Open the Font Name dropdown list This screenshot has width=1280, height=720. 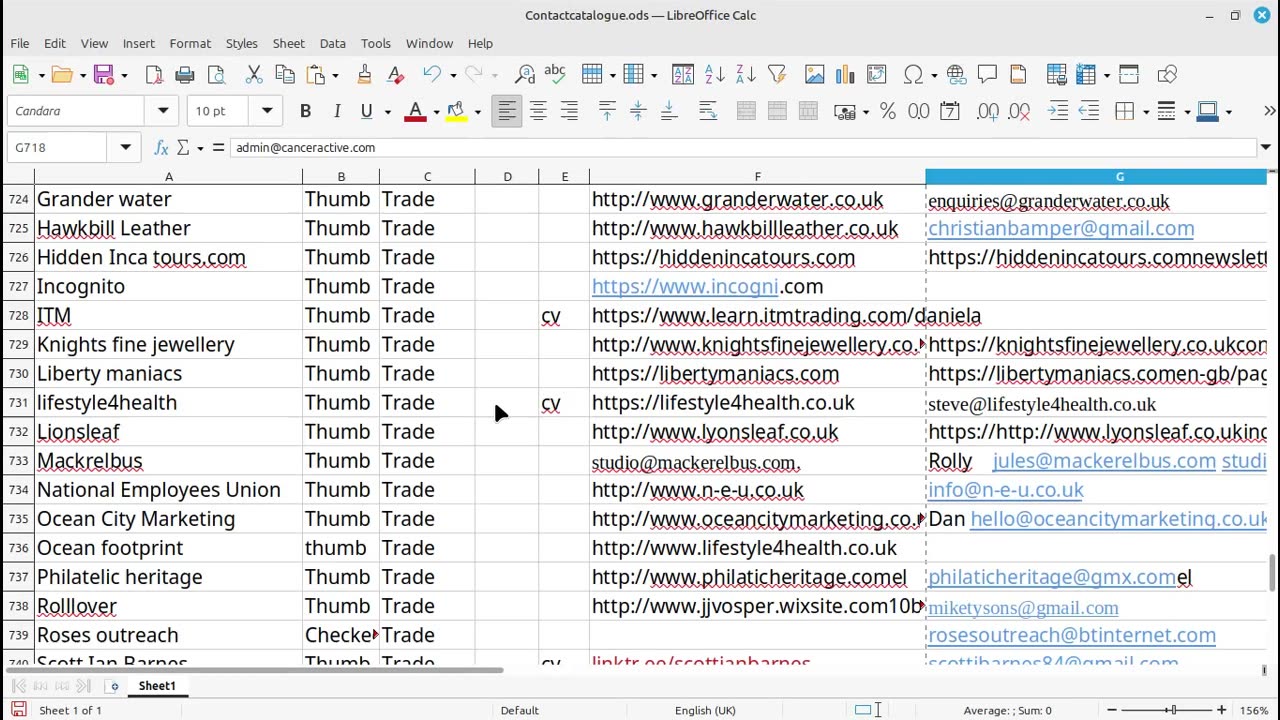(x=163, y=111)
